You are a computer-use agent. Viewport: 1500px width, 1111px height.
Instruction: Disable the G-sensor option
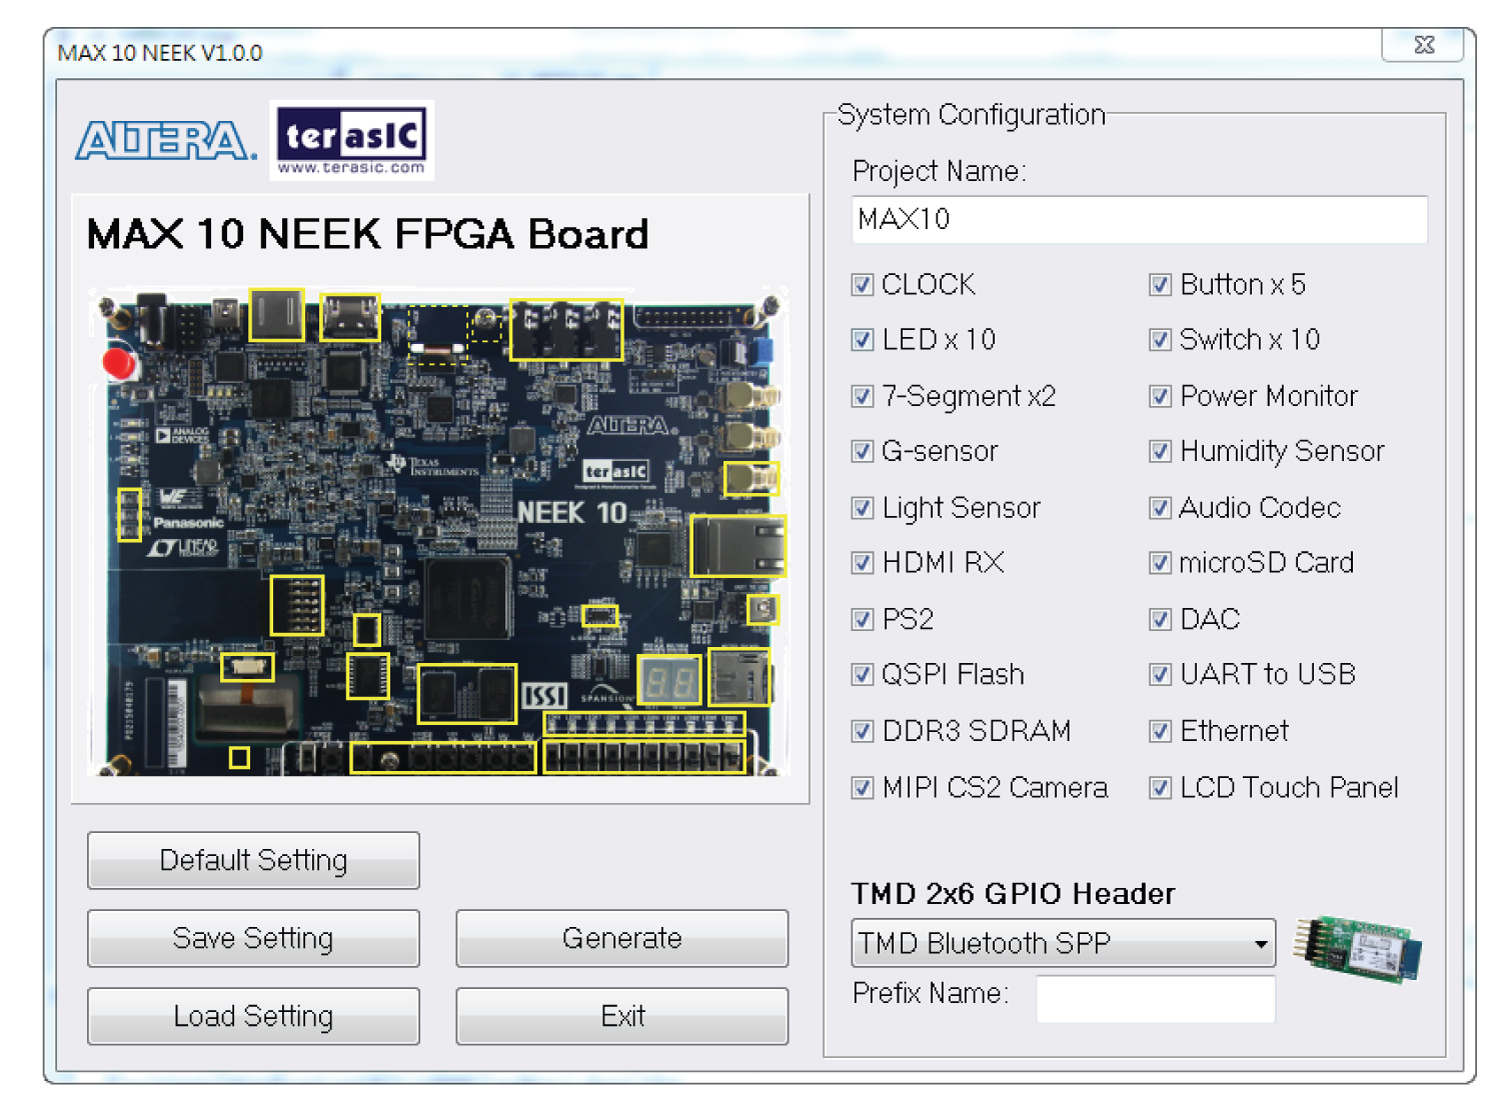click(x=862, y=452)
